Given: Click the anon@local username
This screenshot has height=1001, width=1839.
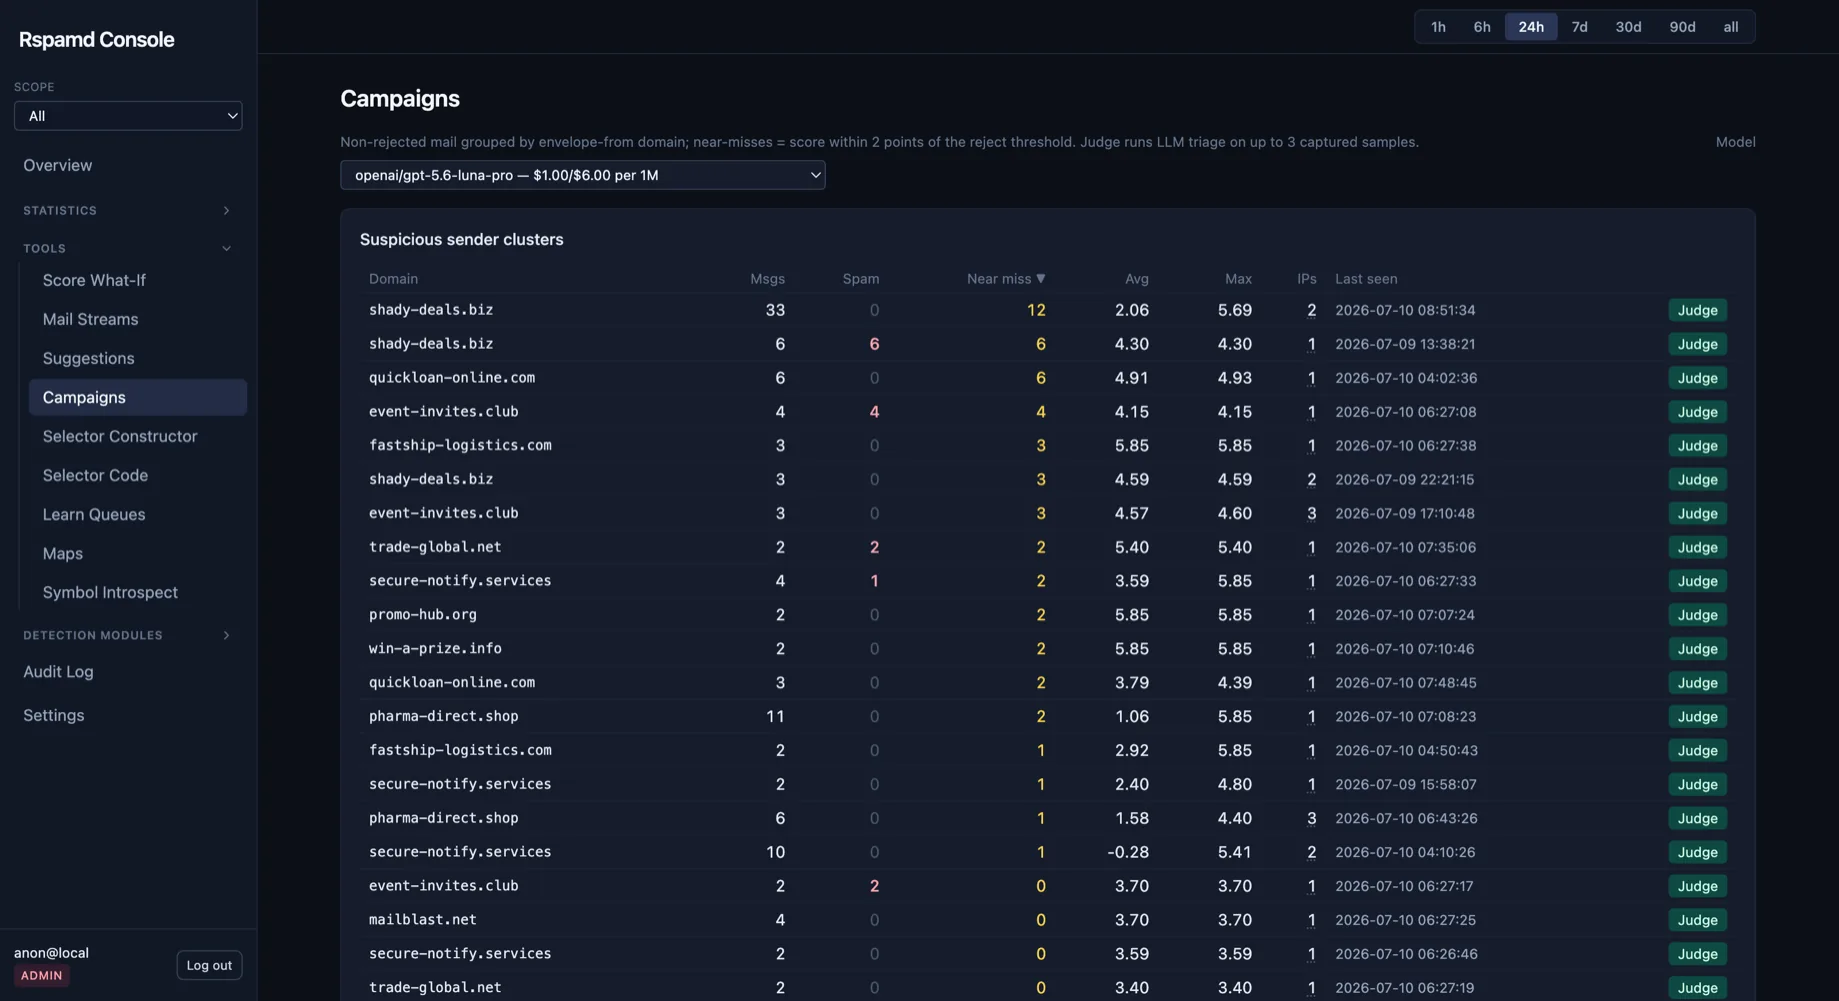Looking at the screenshot, I should tap(51, 953).
